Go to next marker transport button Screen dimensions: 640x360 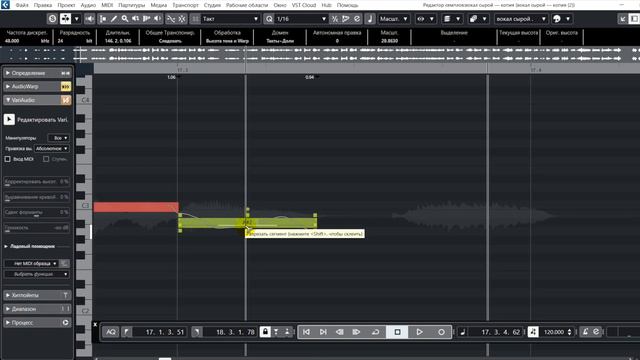coord(323,332)
